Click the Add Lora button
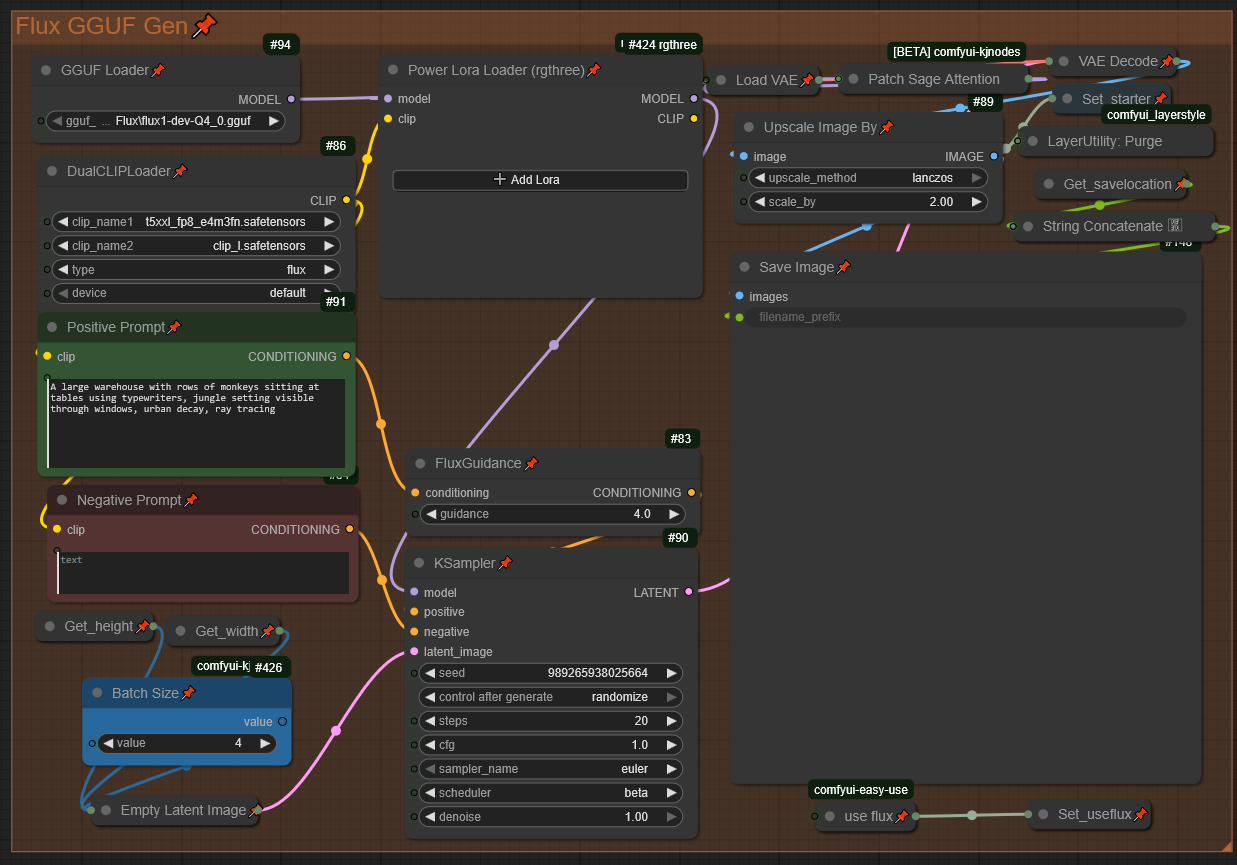The width and height of the screenshot is (1237, 865). (540, 180)
